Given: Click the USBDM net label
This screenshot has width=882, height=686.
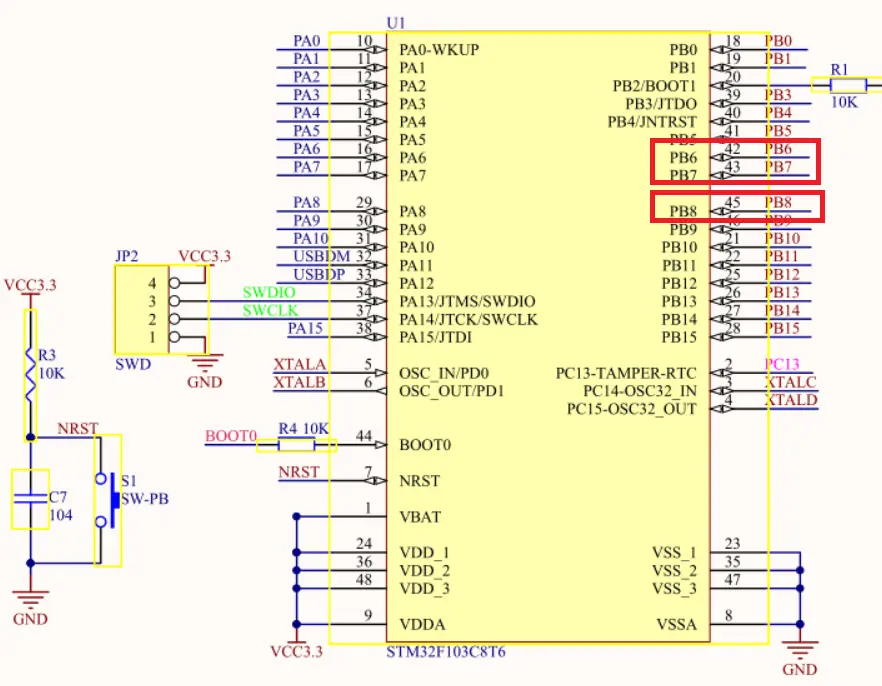Looking at the screenshot, I should pos(322,256).
